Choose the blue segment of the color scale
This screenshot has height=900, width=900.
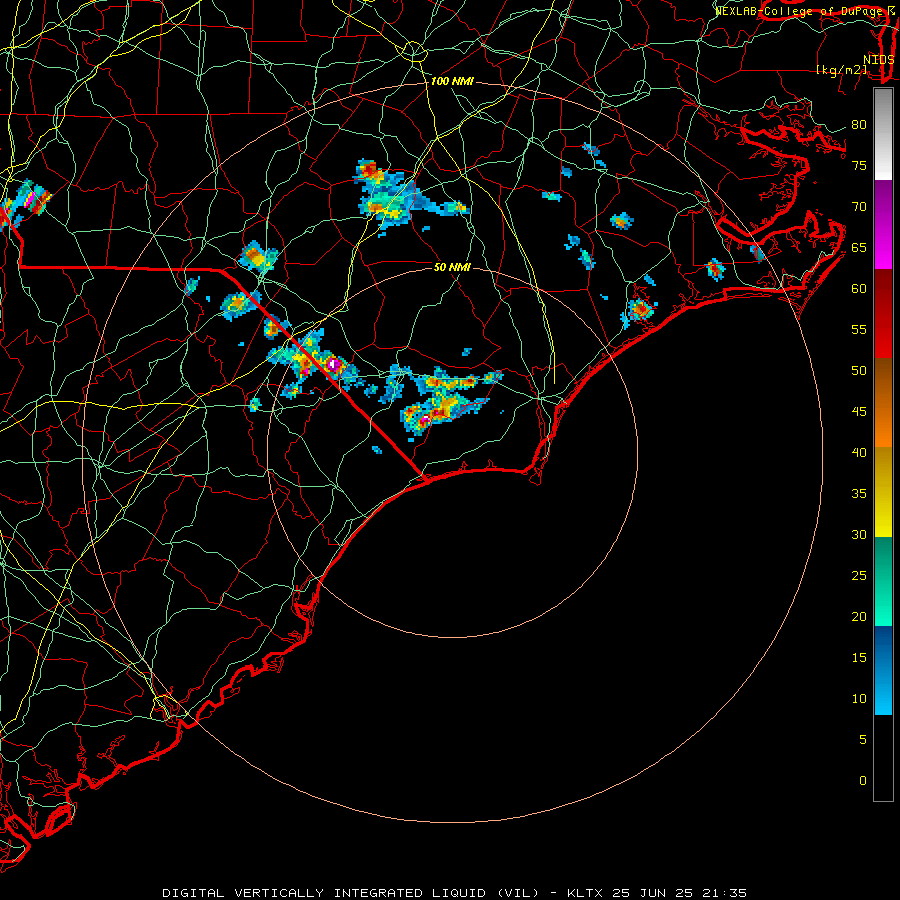(x=883, y=670)
